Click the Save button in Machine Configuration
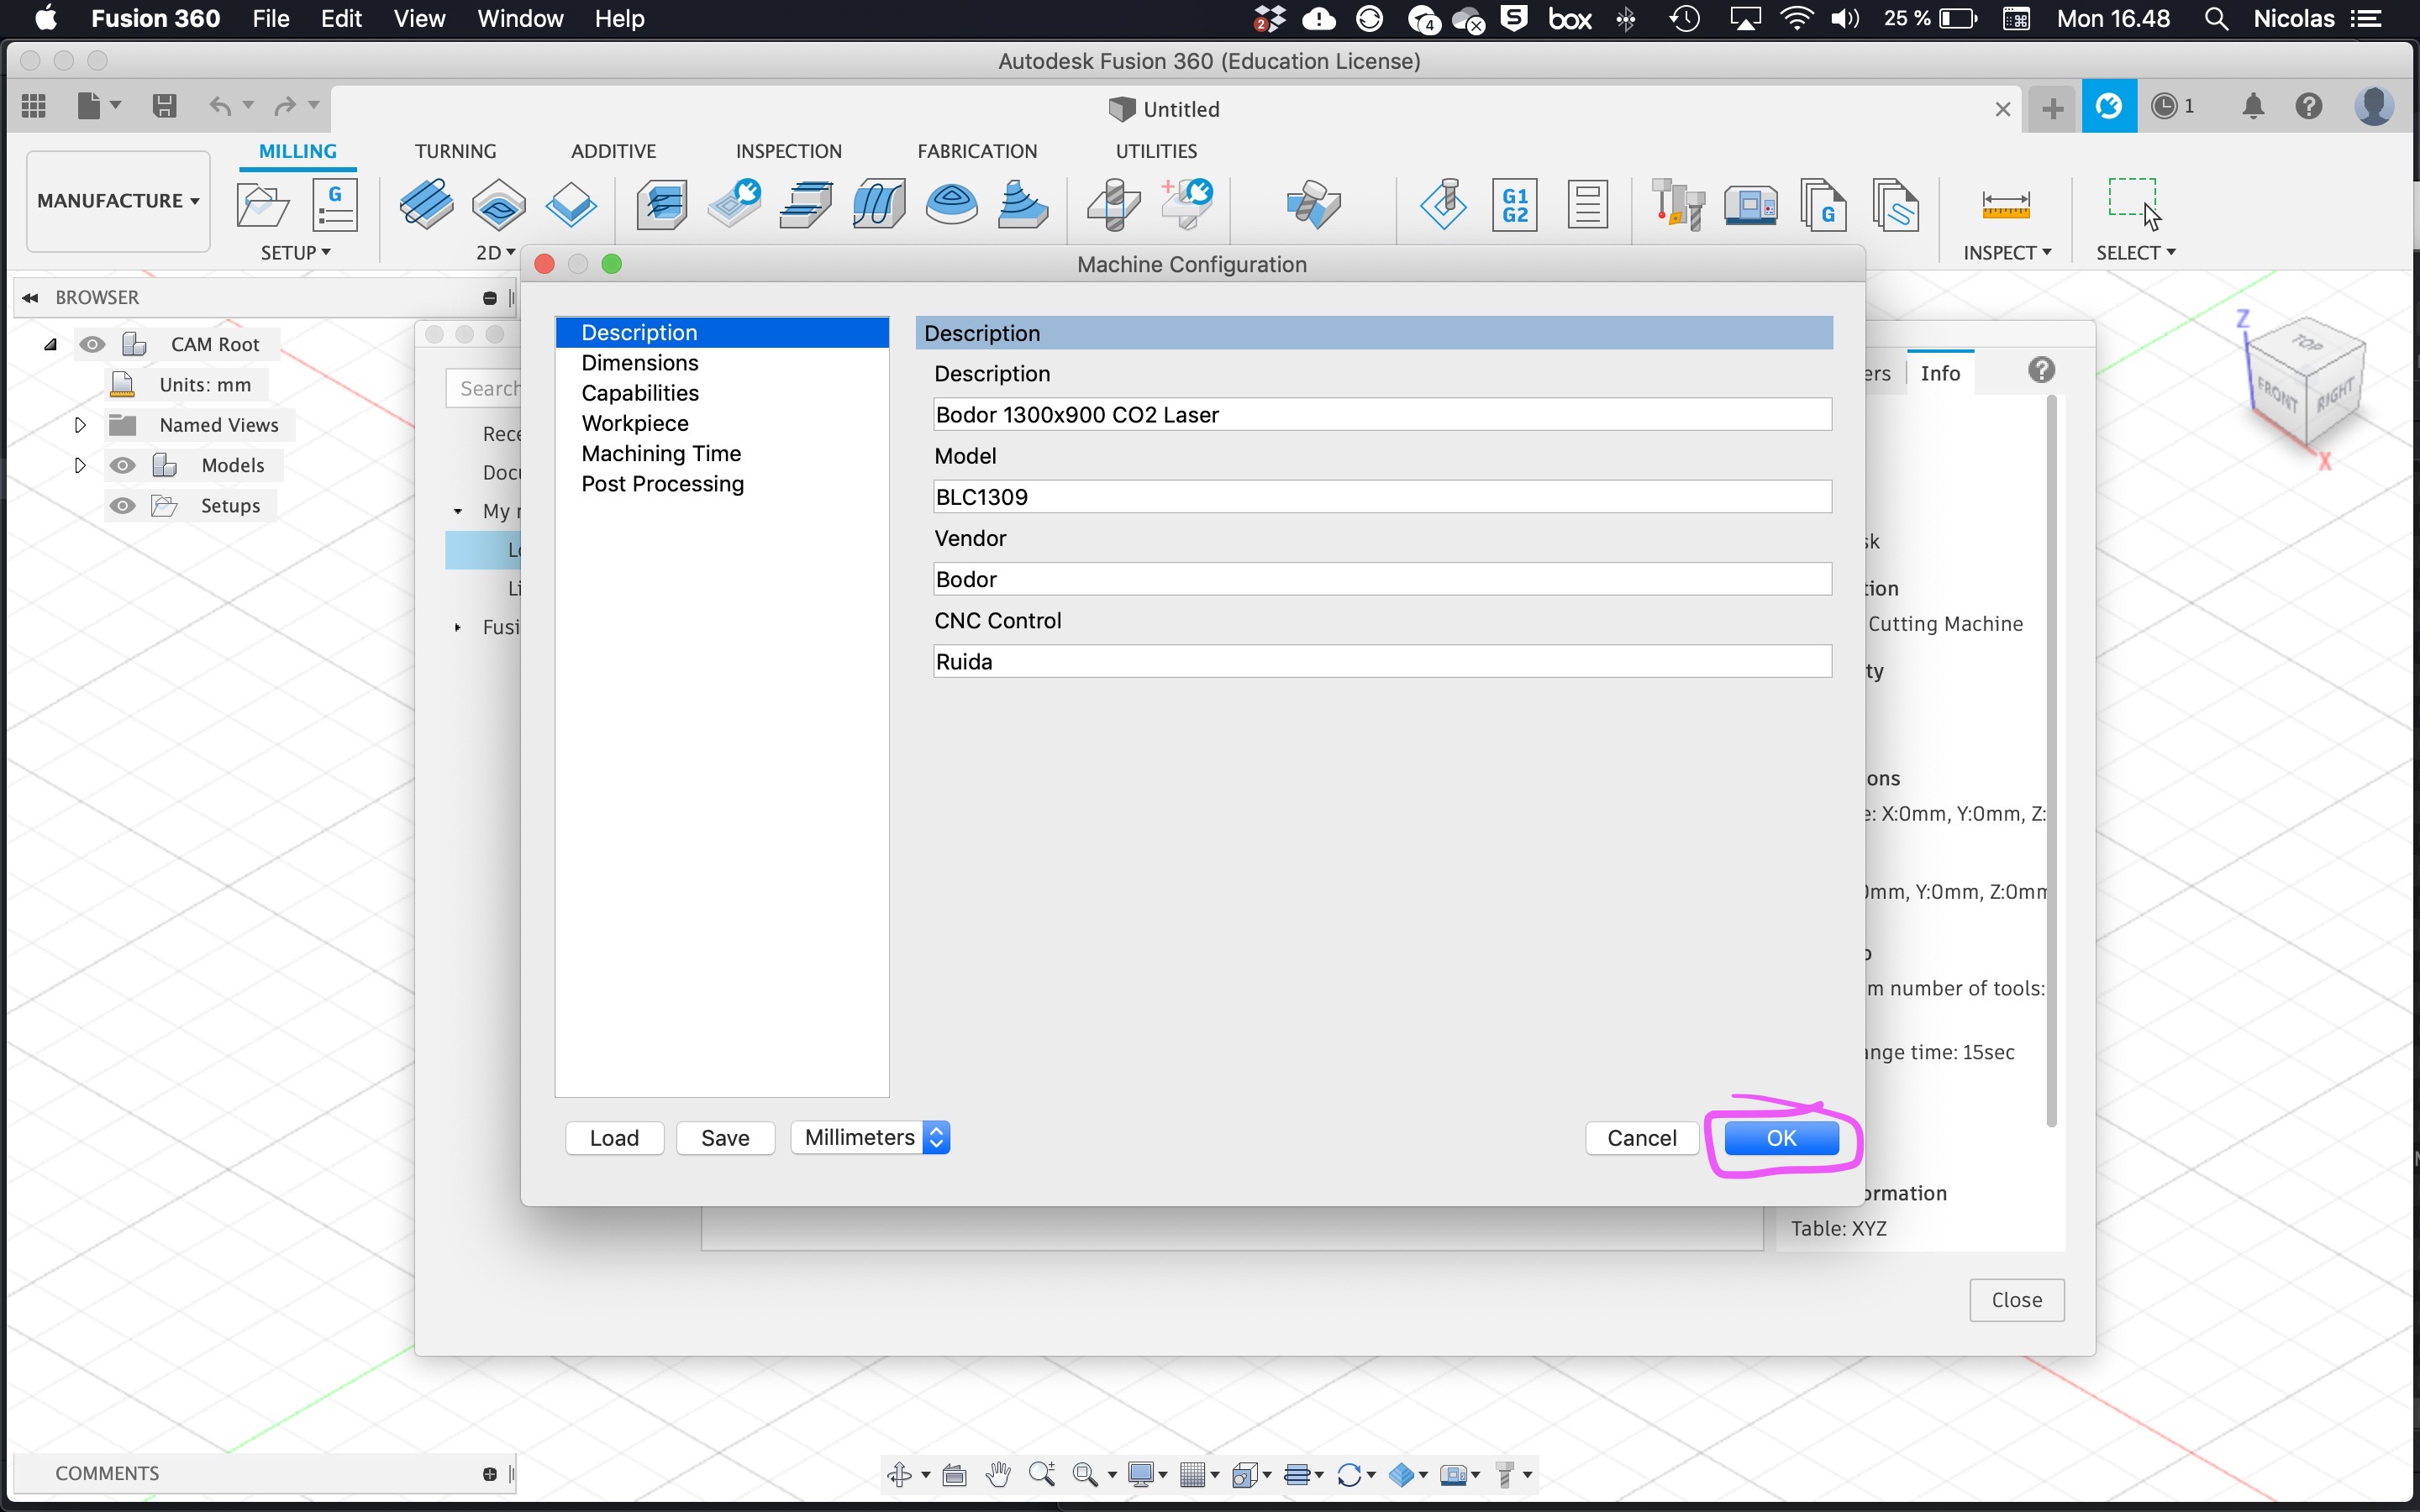2420x1512 pixels. pyautogui.click(x=725, y=1138)
